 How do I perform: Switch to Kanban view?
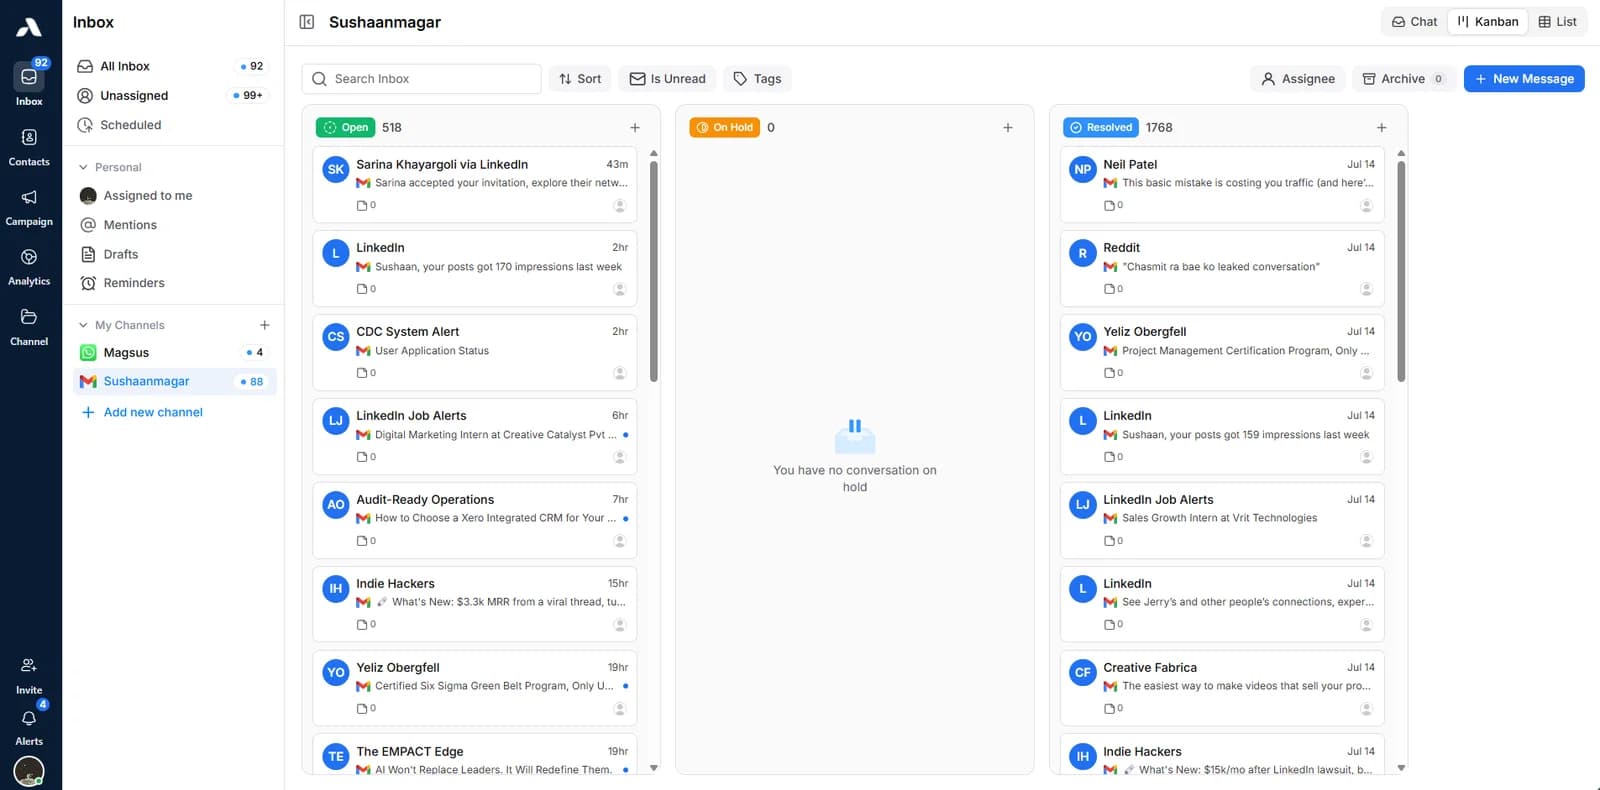click(1488, 22)
